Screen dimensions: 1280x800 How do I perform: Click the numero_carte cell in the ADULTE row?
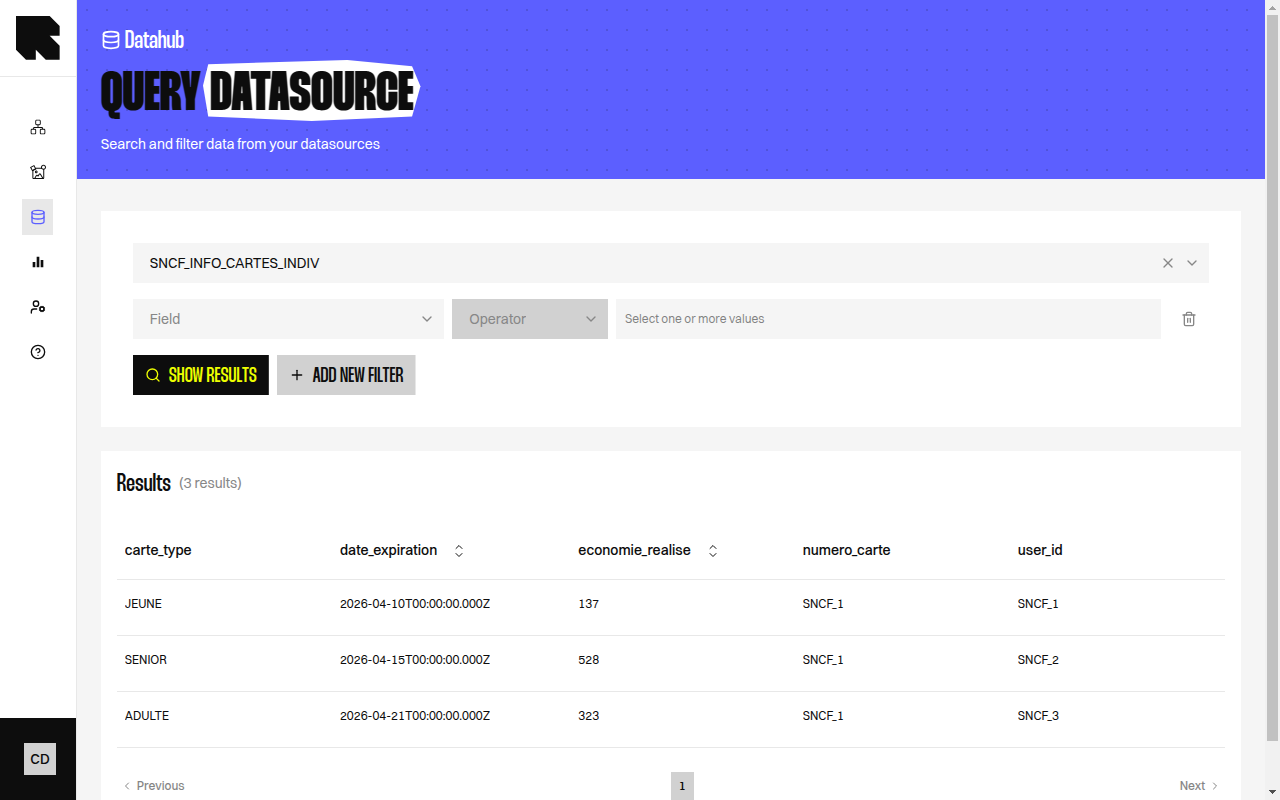pyautogui.click(x=823, y=716)
